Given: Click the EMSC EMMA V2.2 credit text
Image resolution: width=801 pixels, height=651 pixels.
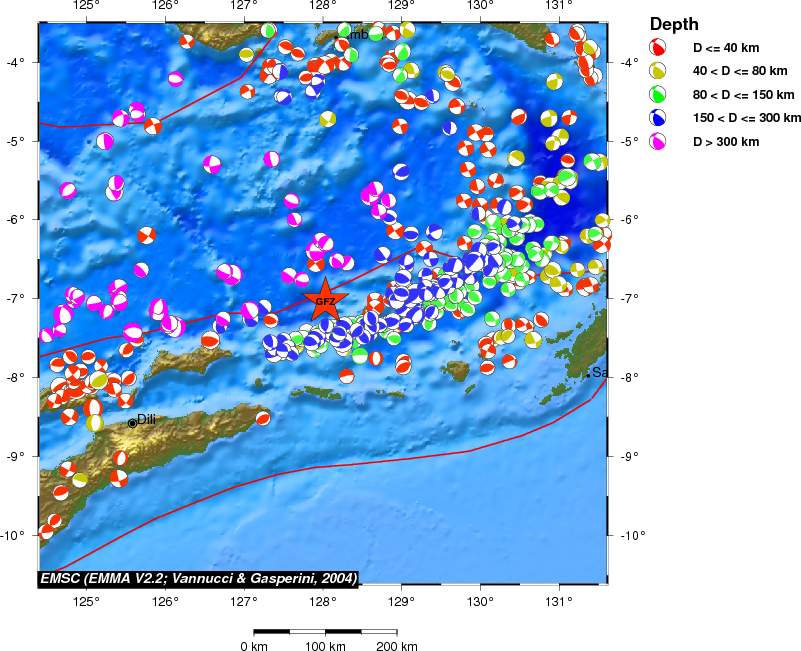Looking at the screenshot, I should tap(198, 578).
